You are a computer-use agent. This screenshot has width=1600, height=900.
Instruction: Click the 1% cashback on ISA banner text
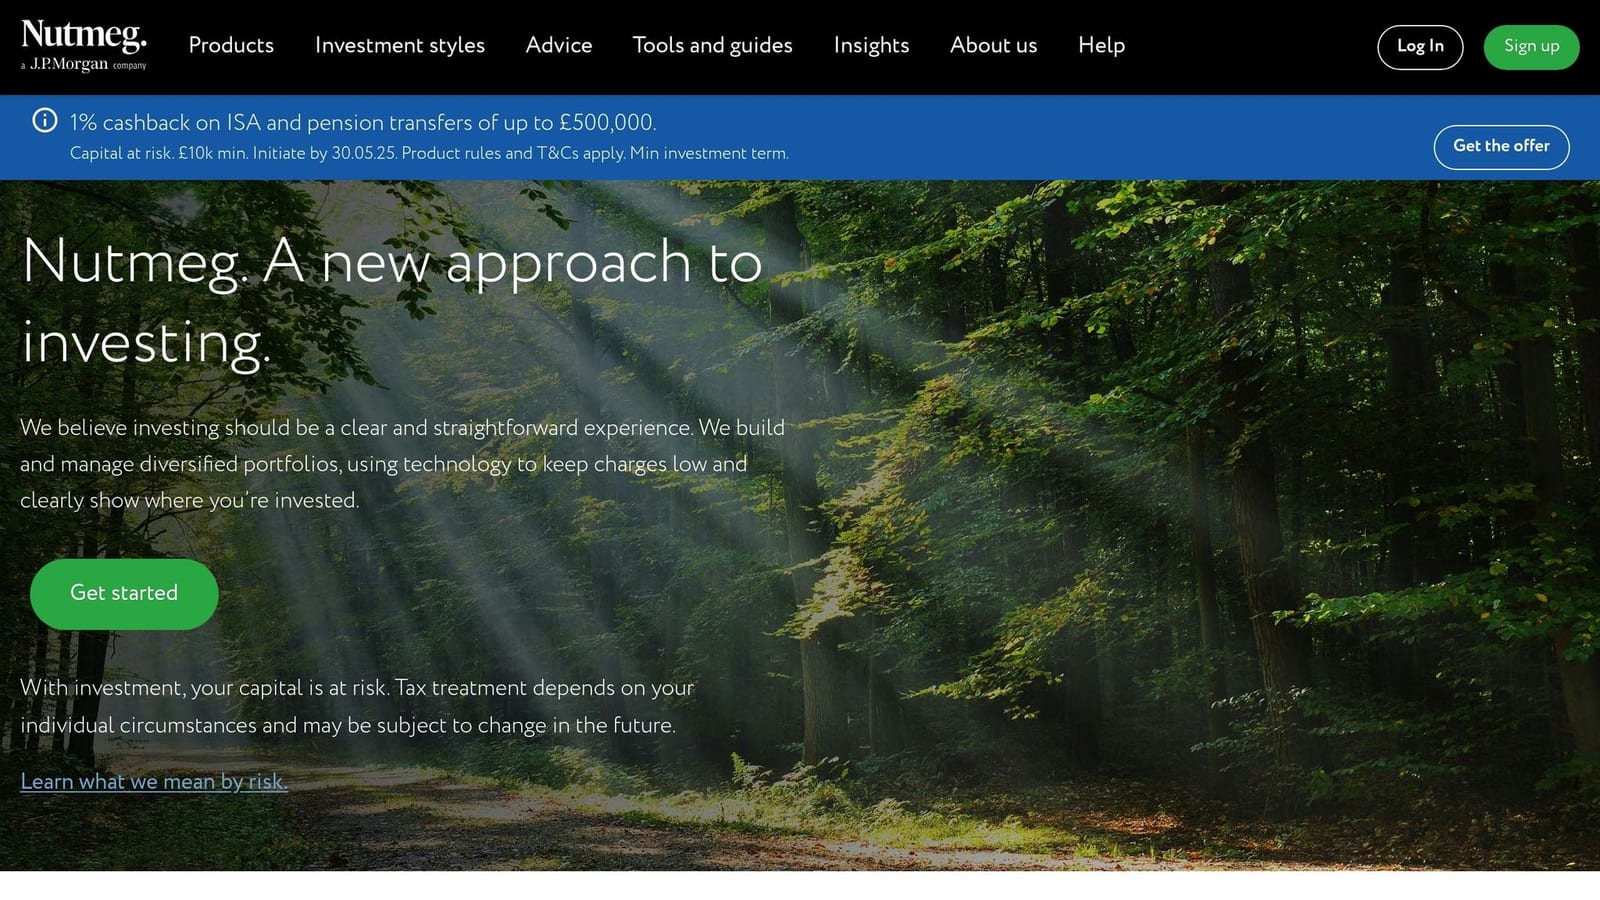363,123
